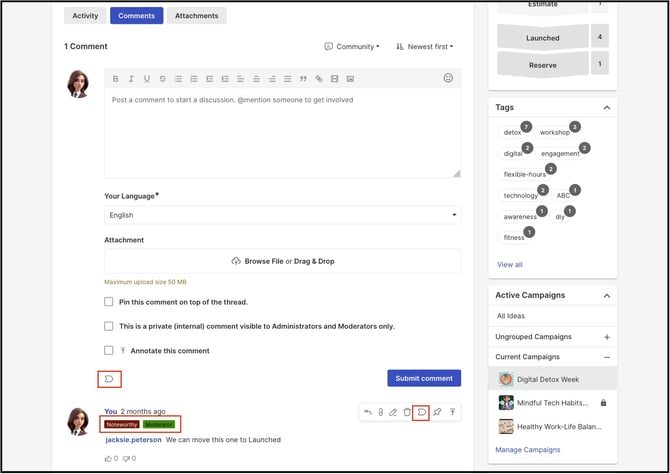Open the Attachments tab
The width and height of the screenshot is (670, 474).
click(197, 16)
